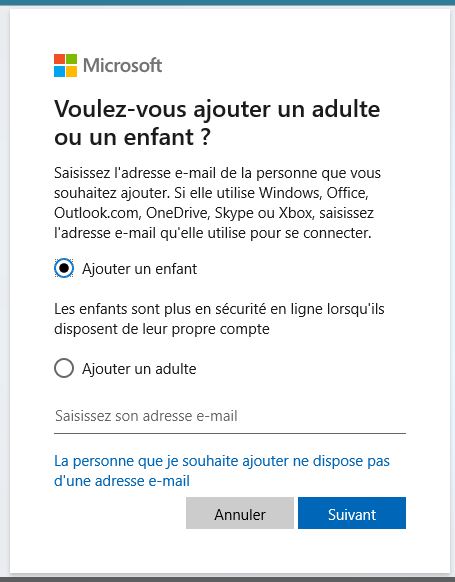Image resolution: width=455 pixels, height=582 pixels.
Task: Open the link for a person without an e-mail address
Action: click(x=222, y=471)
